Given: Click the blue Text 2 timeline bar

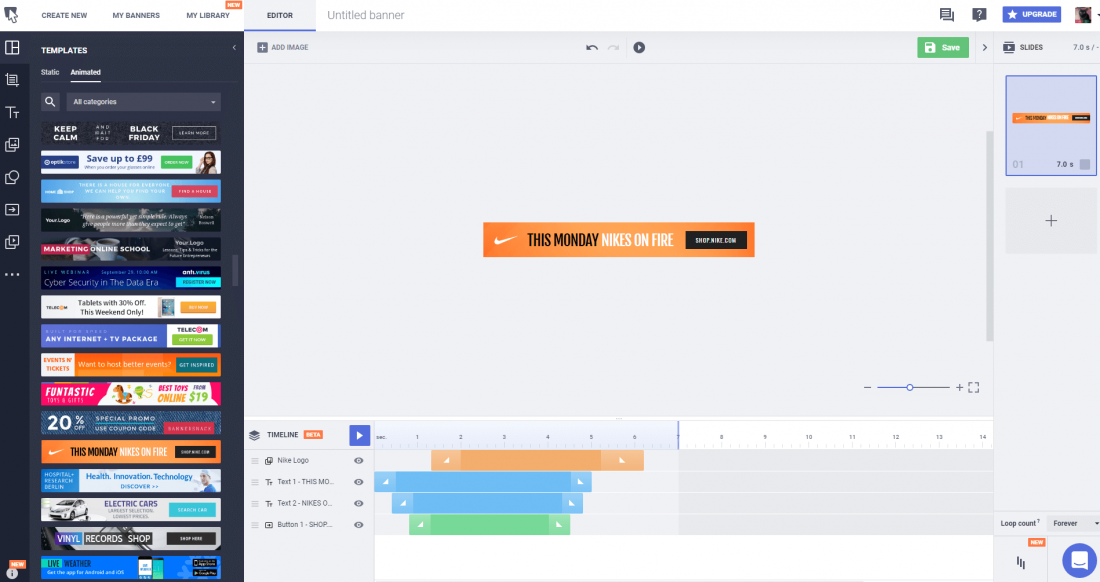Looking at the screenshot, I should [487, 503].
